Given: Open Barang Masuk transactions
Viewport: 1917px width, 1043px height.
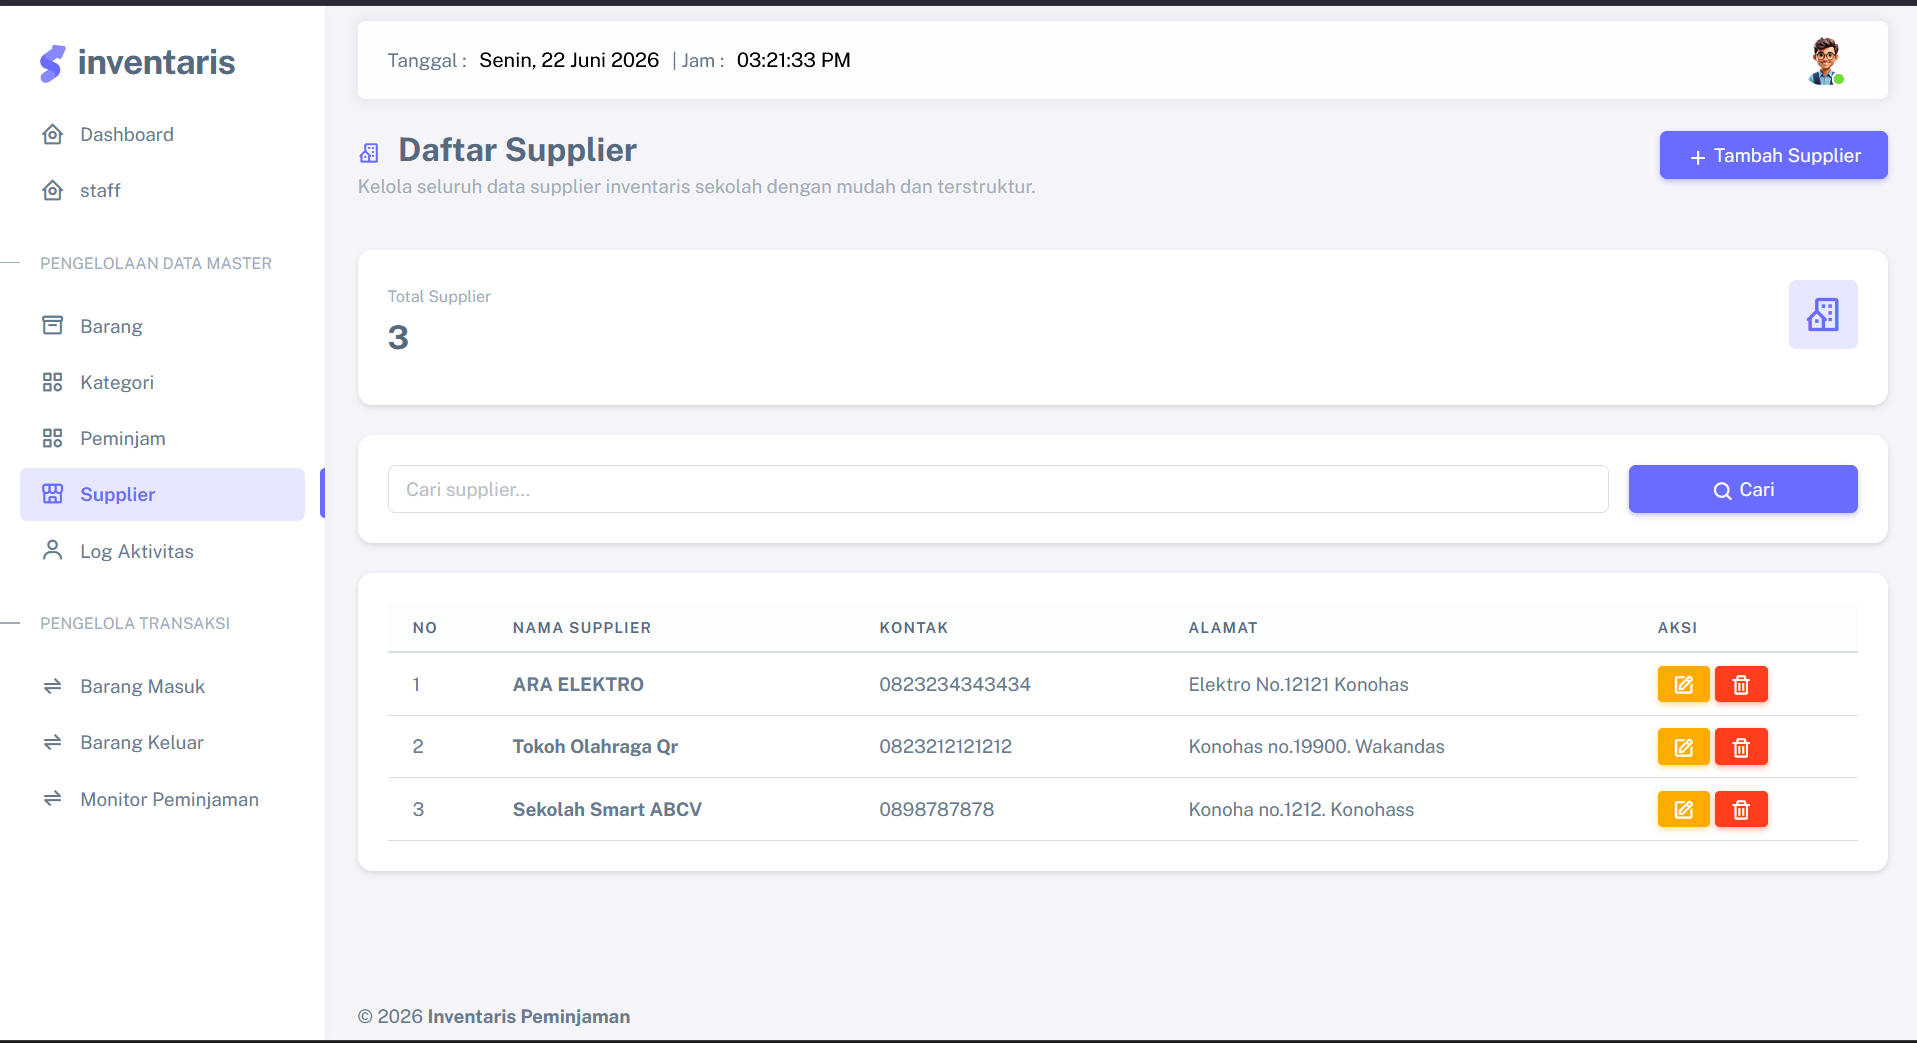Looking at the screenshot, I should 162,686.
